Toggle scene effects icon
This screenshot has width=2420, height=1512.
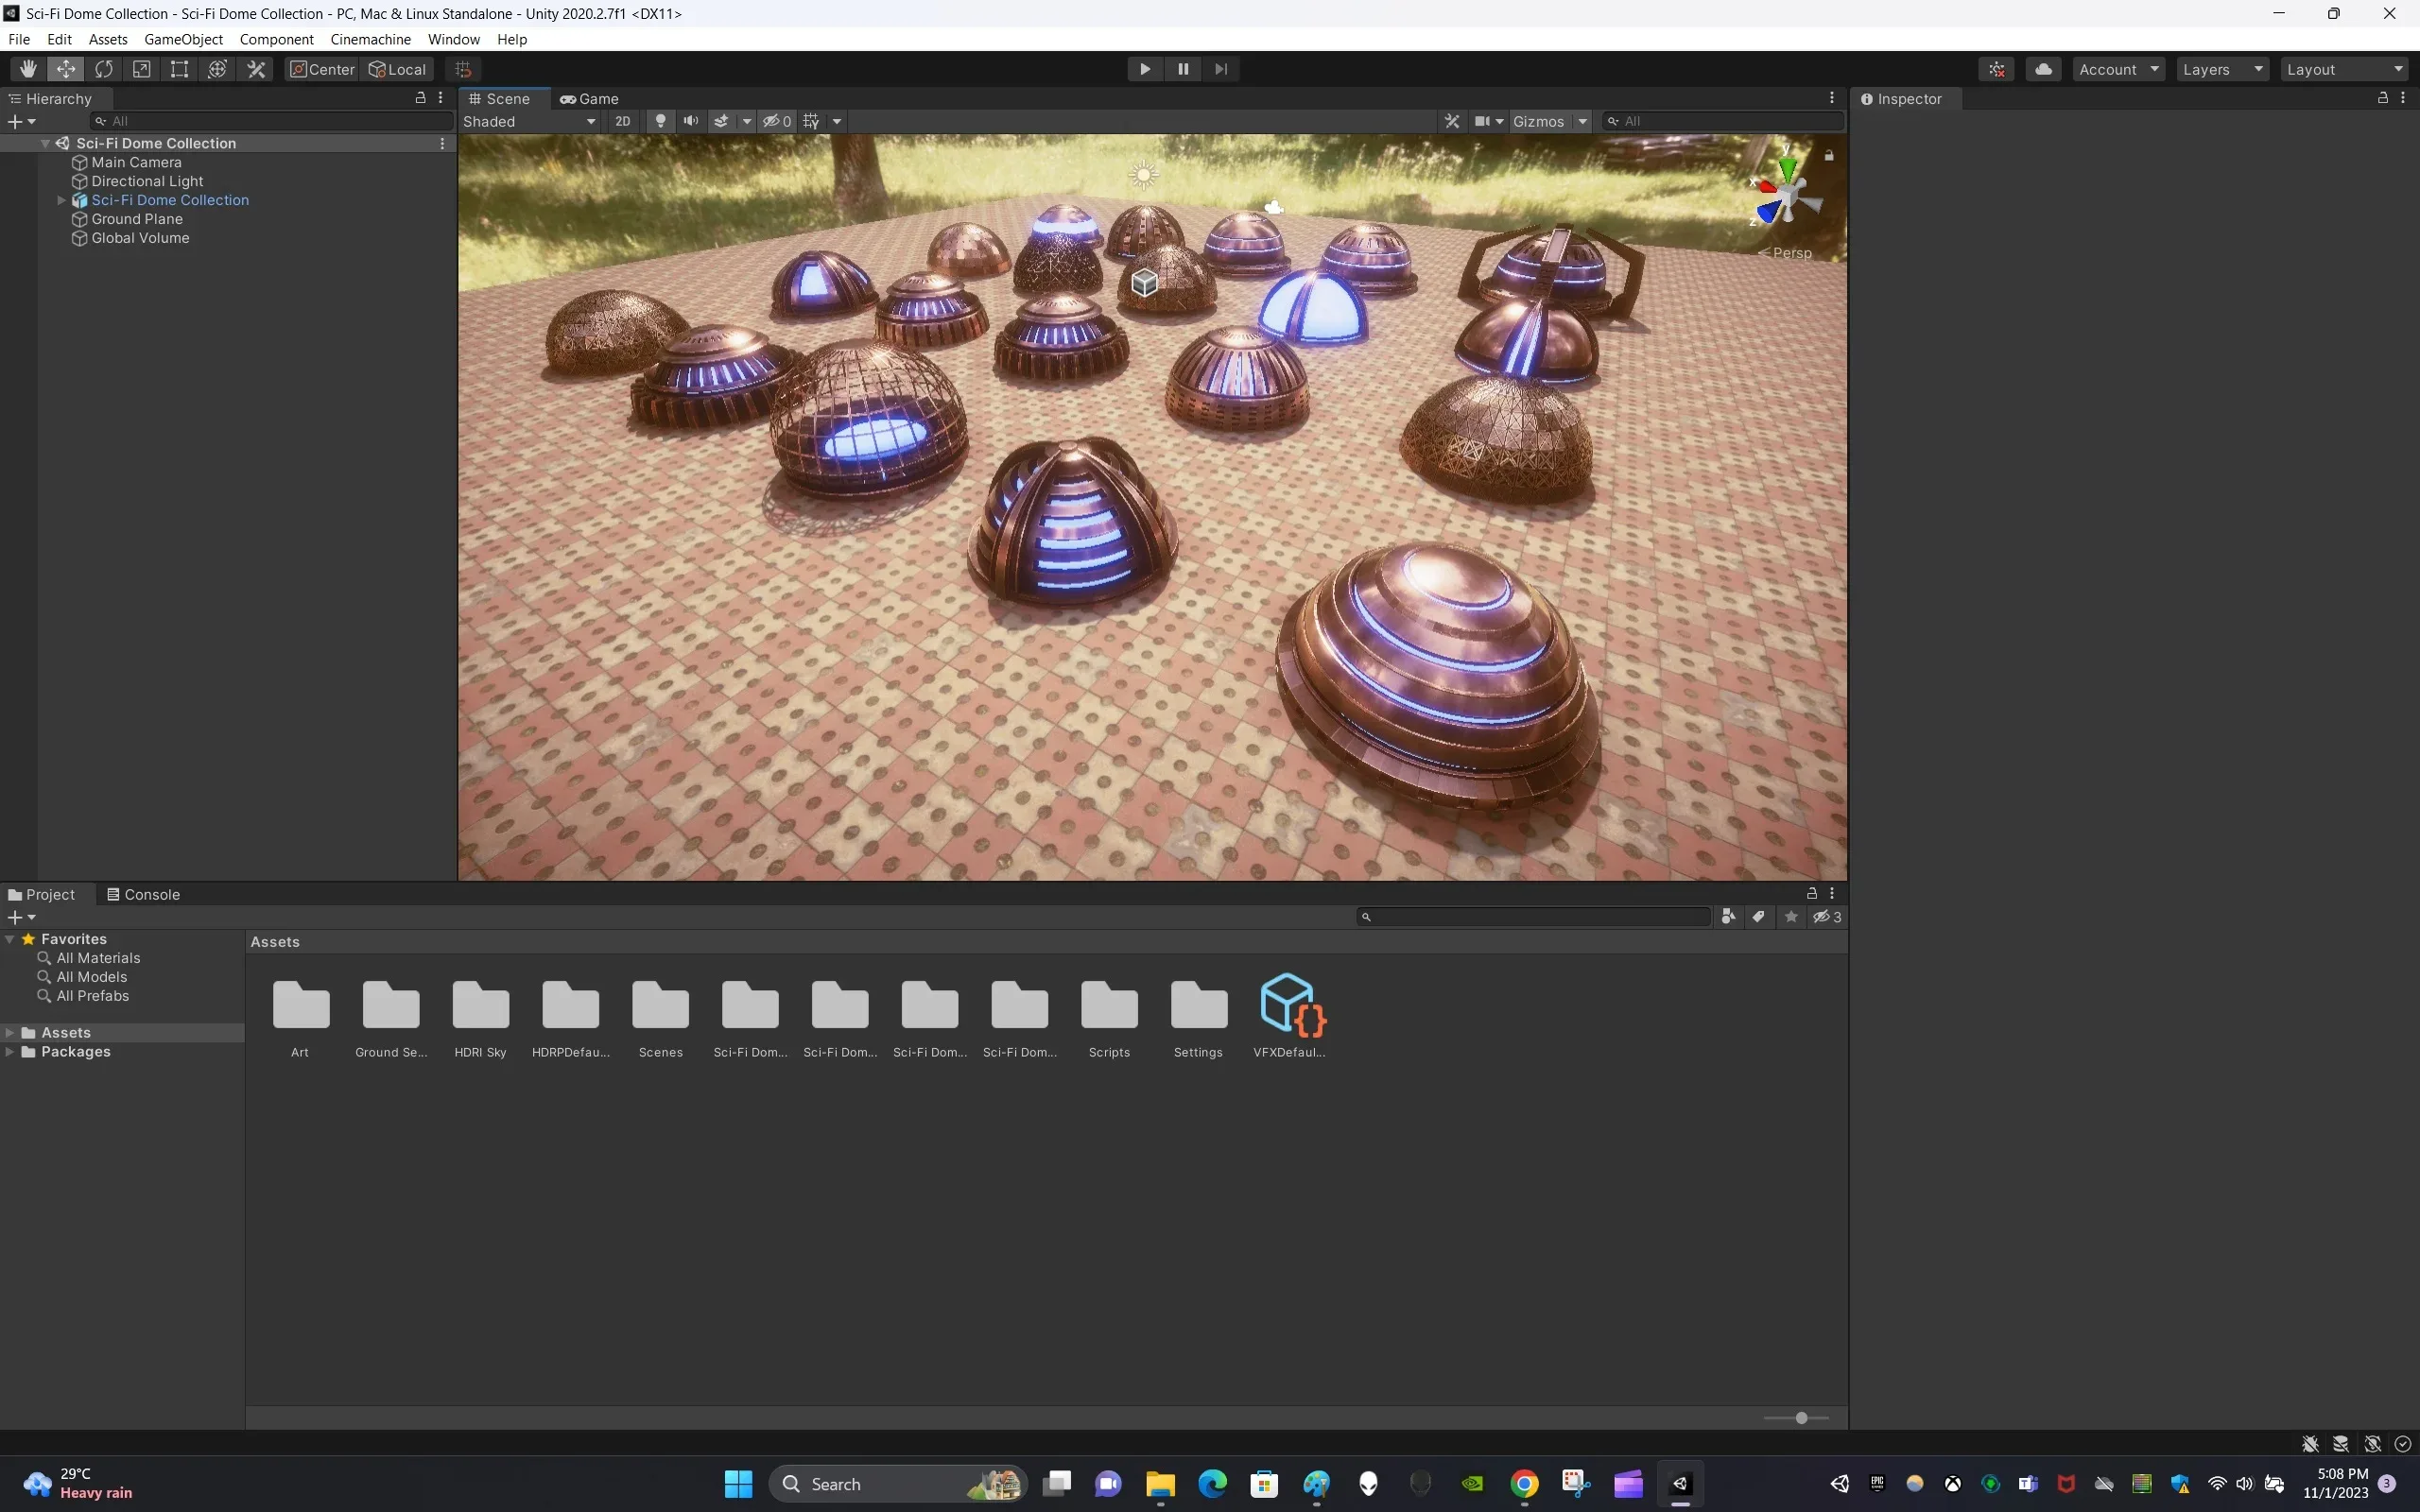pos(721,121)
